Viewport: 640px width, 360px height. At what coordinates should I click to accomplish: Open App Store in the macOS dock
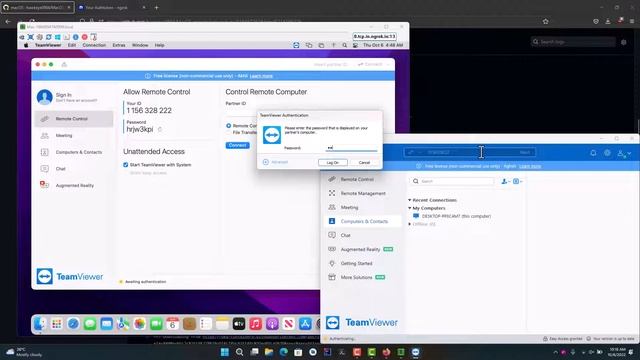click(x=305, y=324)
